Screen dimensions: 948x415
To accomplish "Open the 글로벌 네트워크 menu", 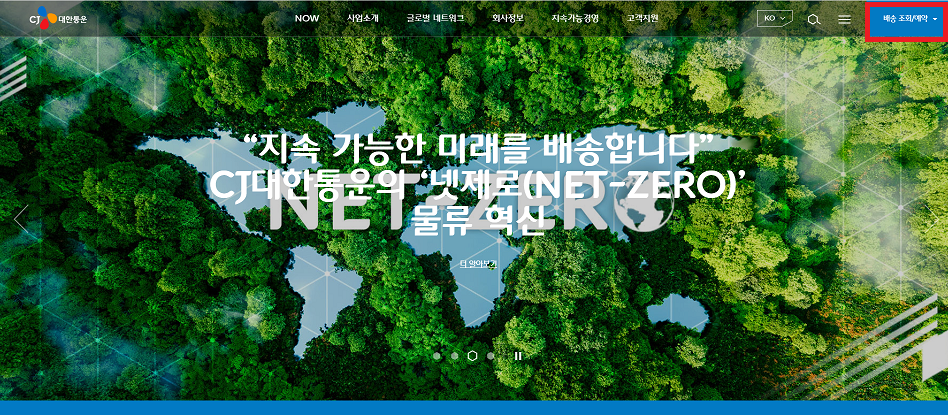I will [x=435, y=18].
